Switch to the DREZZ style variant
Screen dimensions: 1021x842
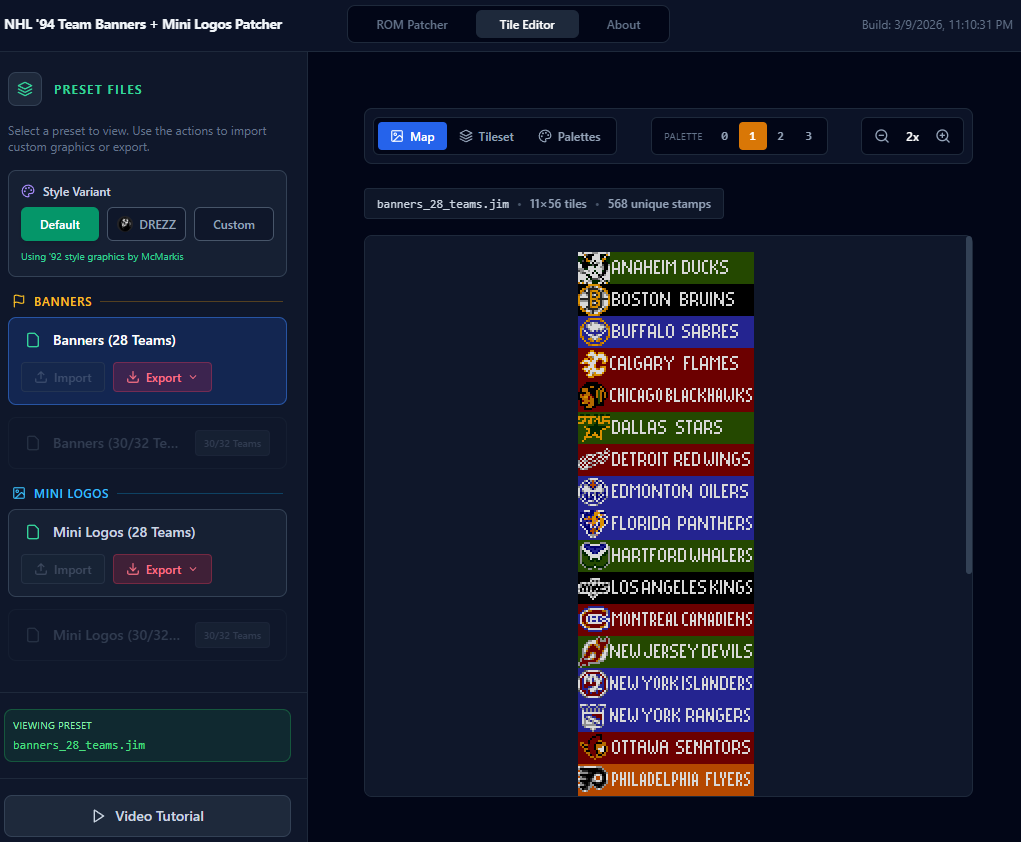click(146, 225)
